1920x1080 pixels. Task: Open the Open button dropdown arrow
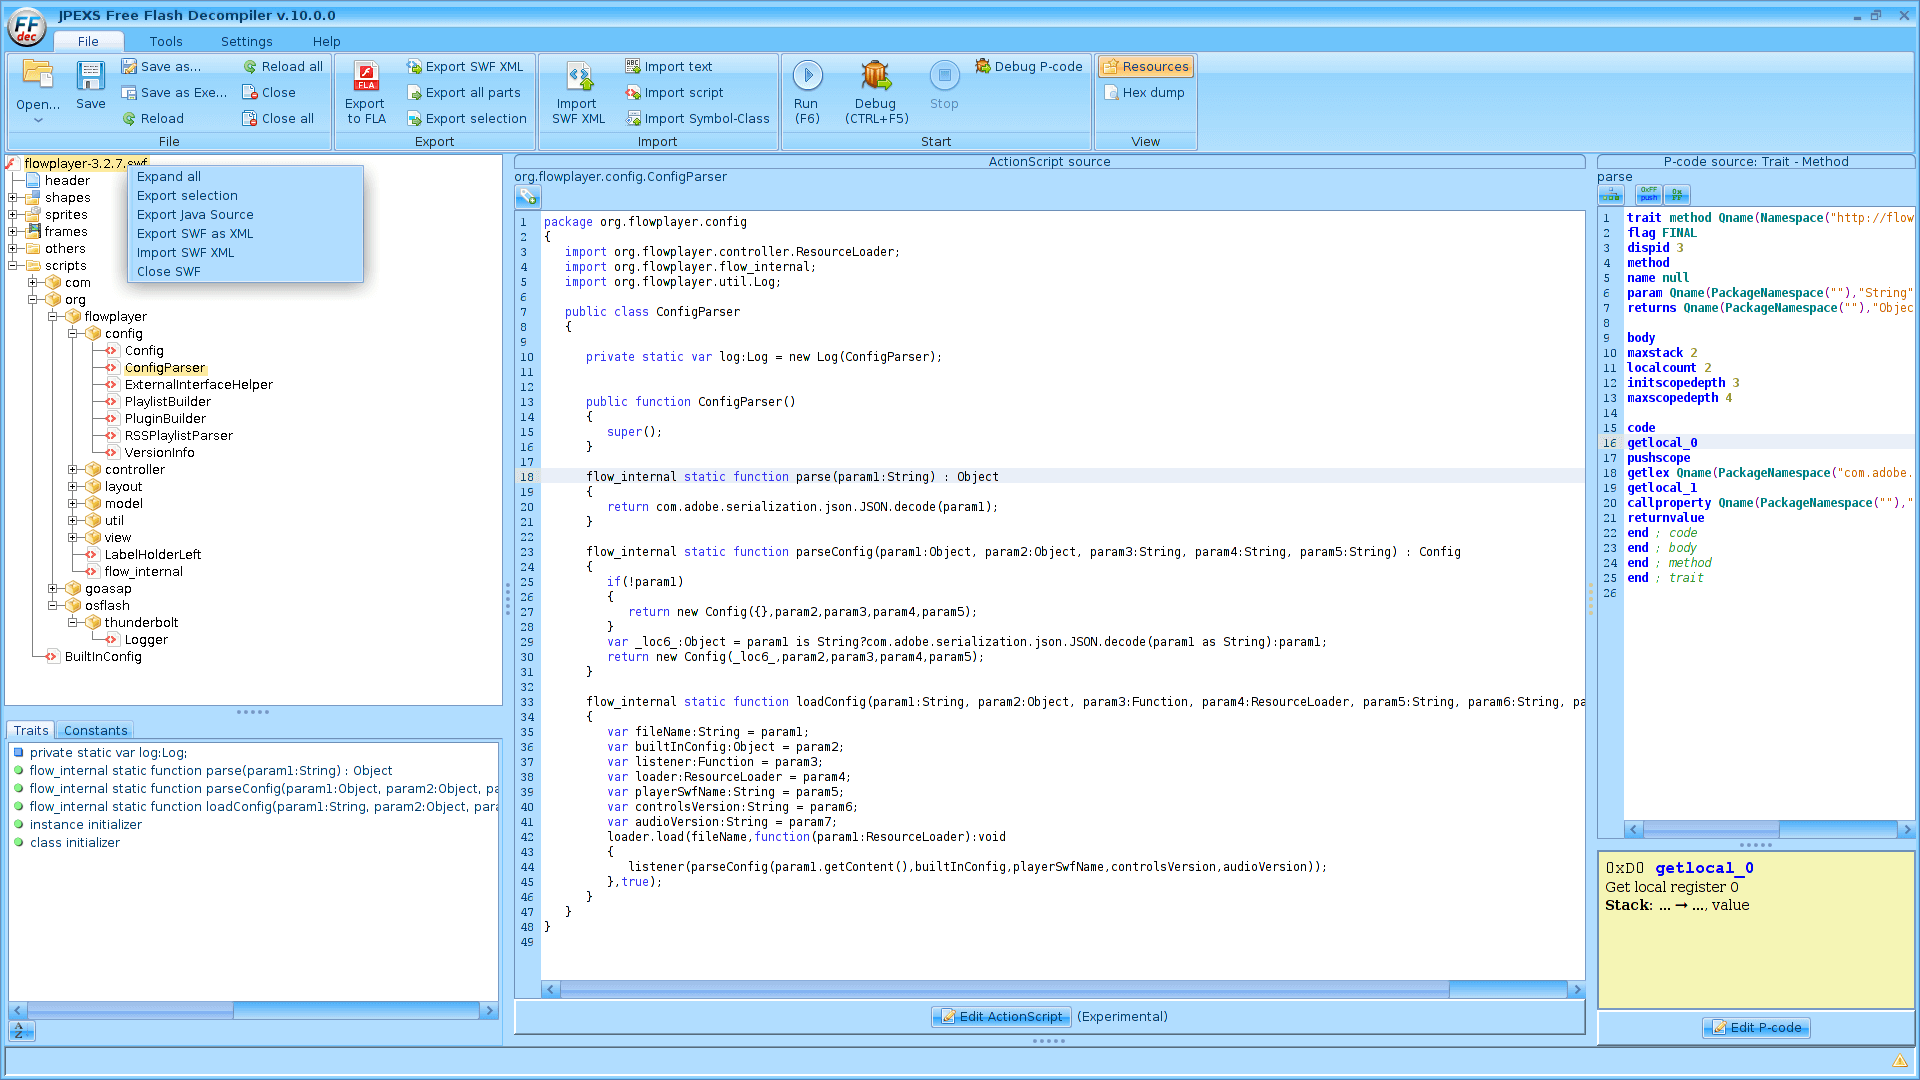[38, 120]
